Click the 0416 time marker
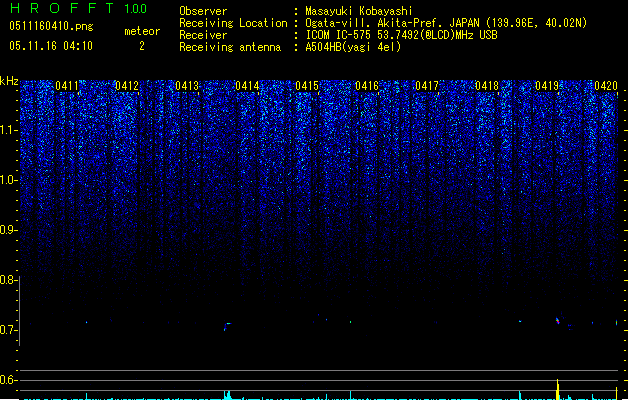 [367, 86]
